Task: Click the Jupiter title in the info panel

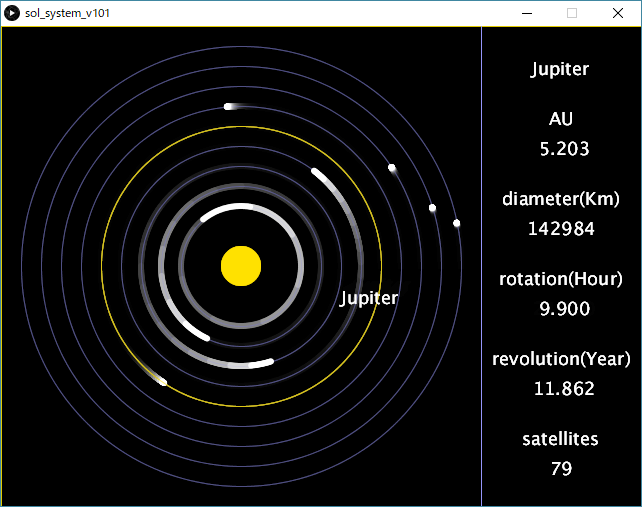Action: [560, 69]
